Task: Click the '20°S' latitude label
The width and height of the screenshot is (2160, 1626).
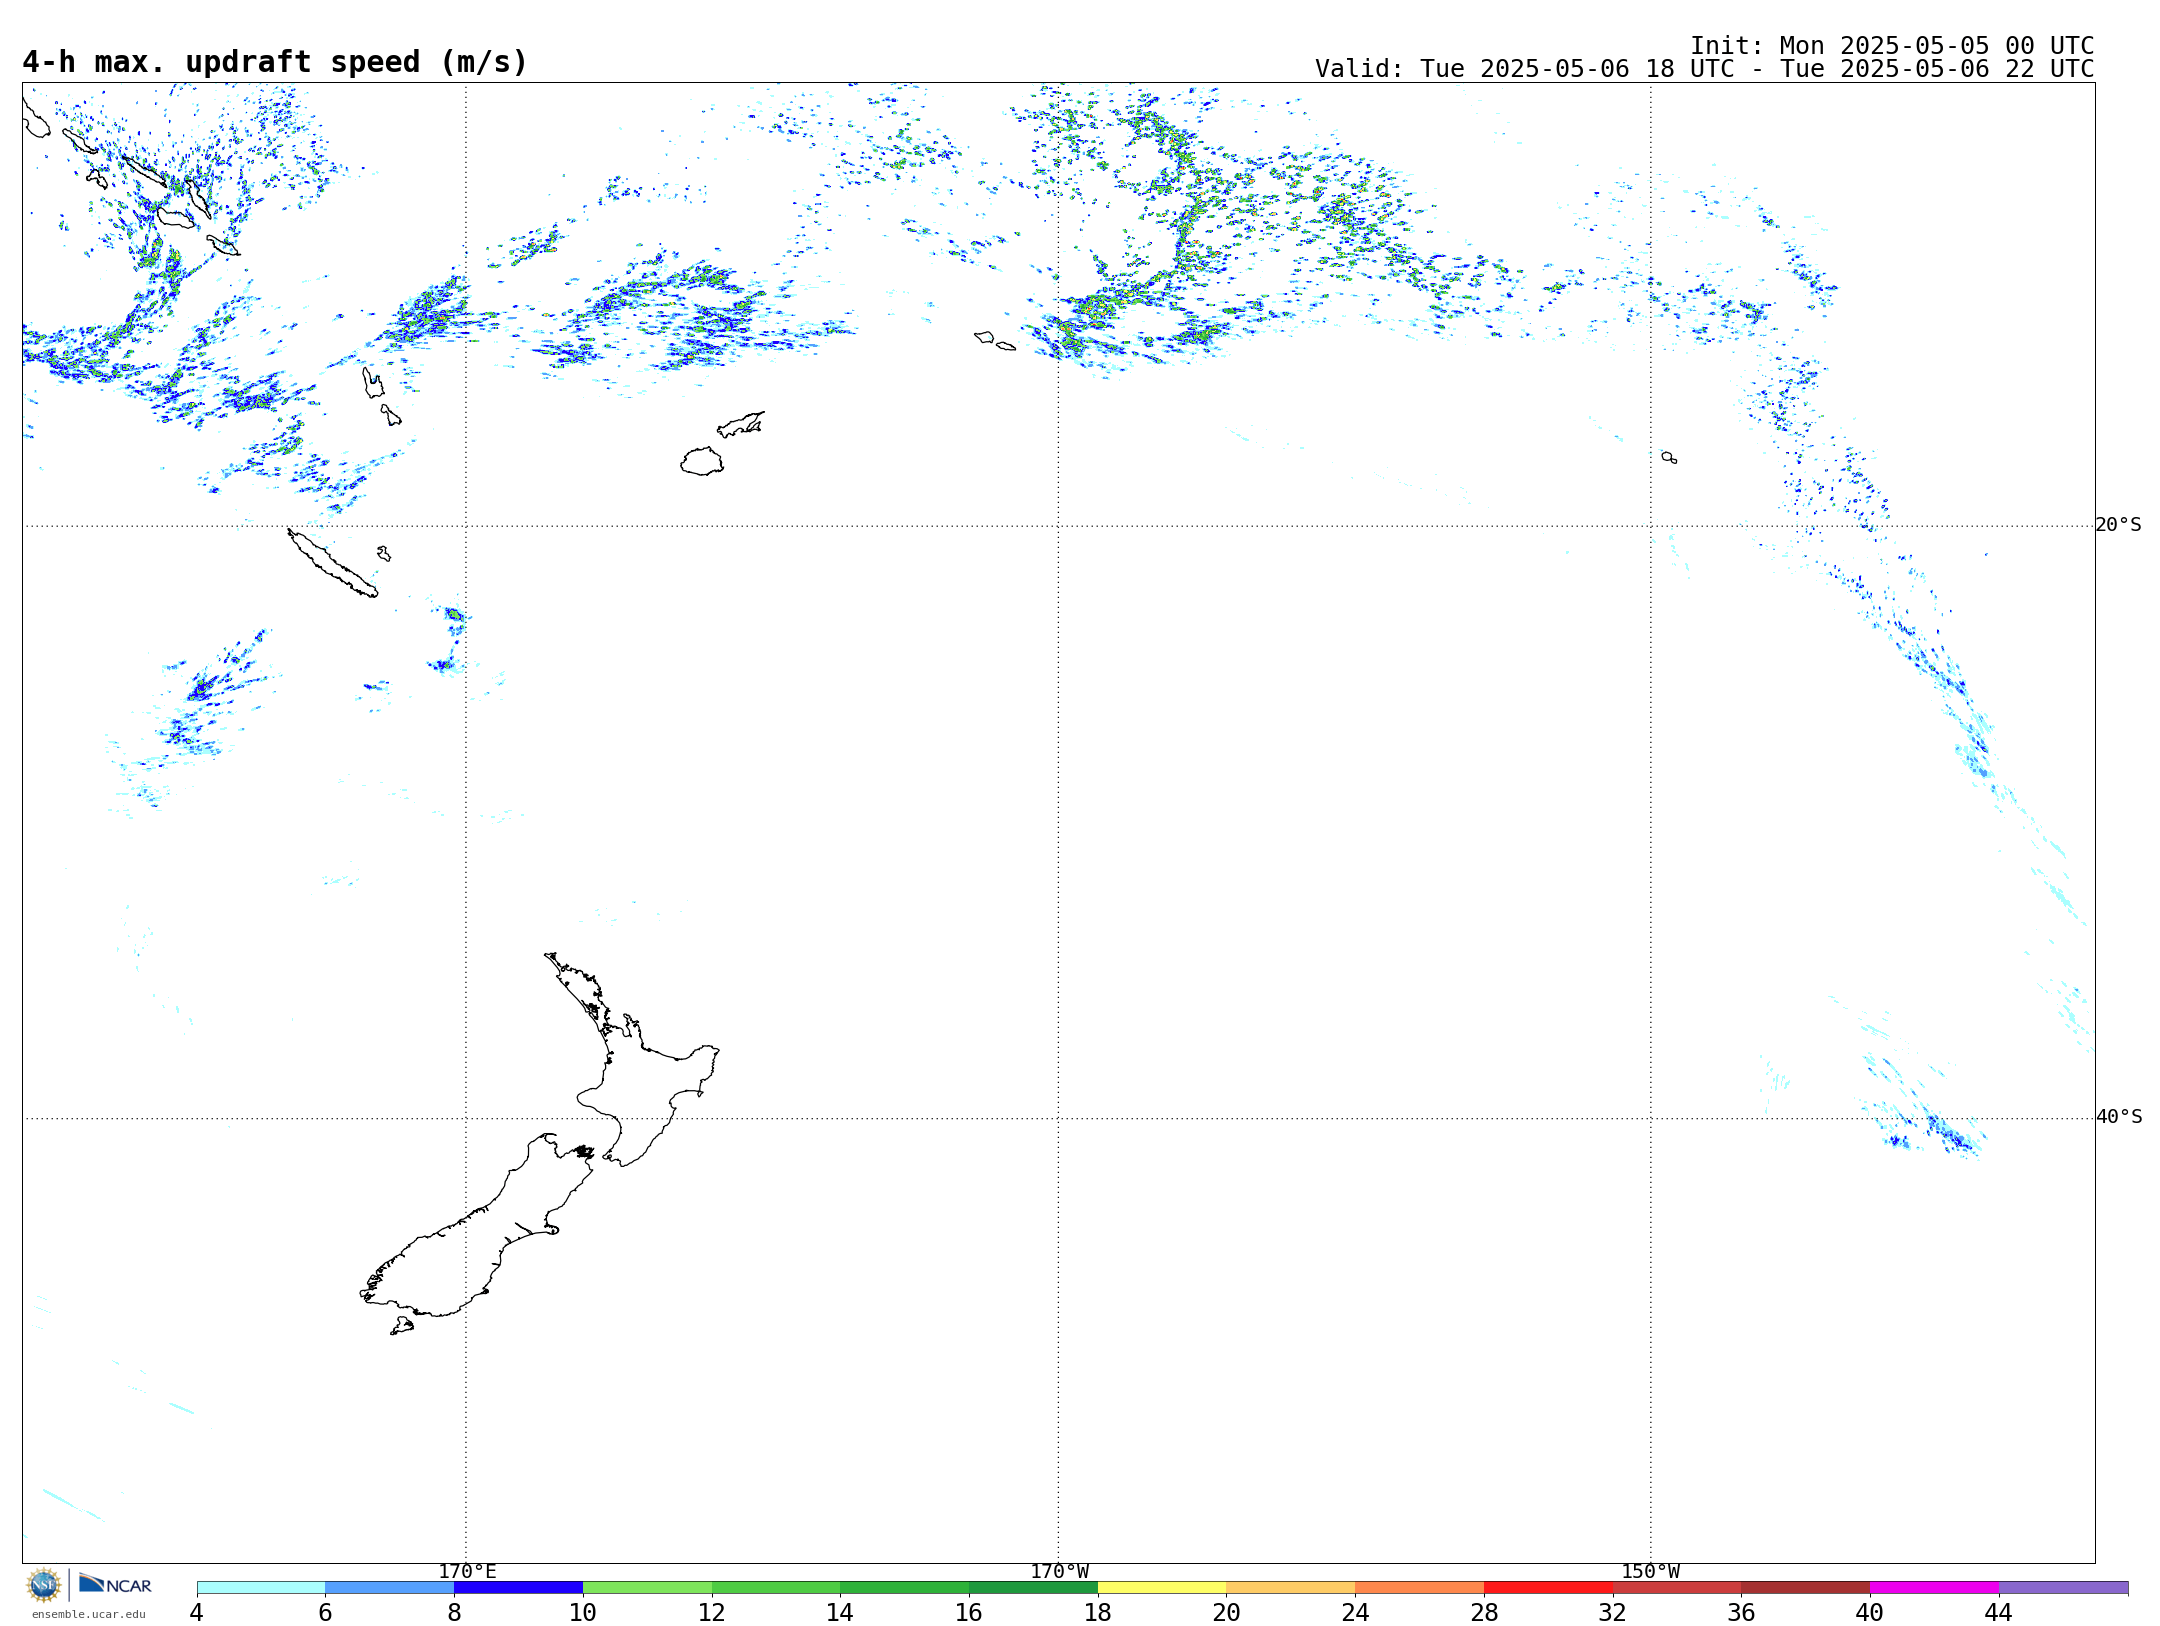Action: (x=2118, y=525)
